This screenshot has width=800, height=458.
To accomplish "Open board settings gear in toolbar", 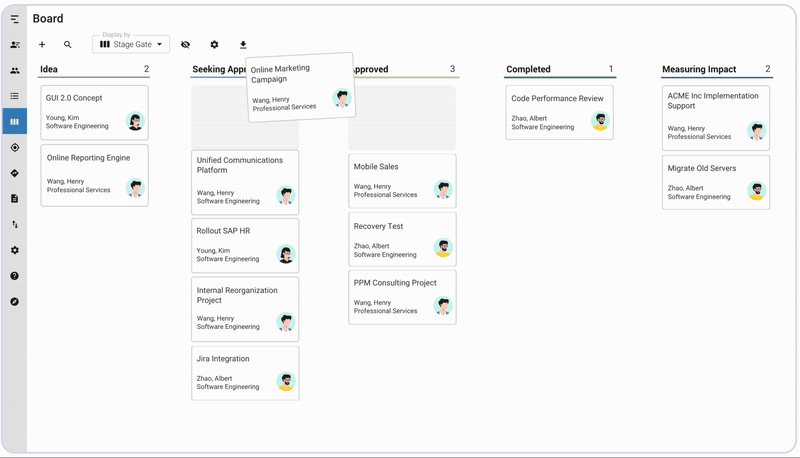I will pos(214,45).
